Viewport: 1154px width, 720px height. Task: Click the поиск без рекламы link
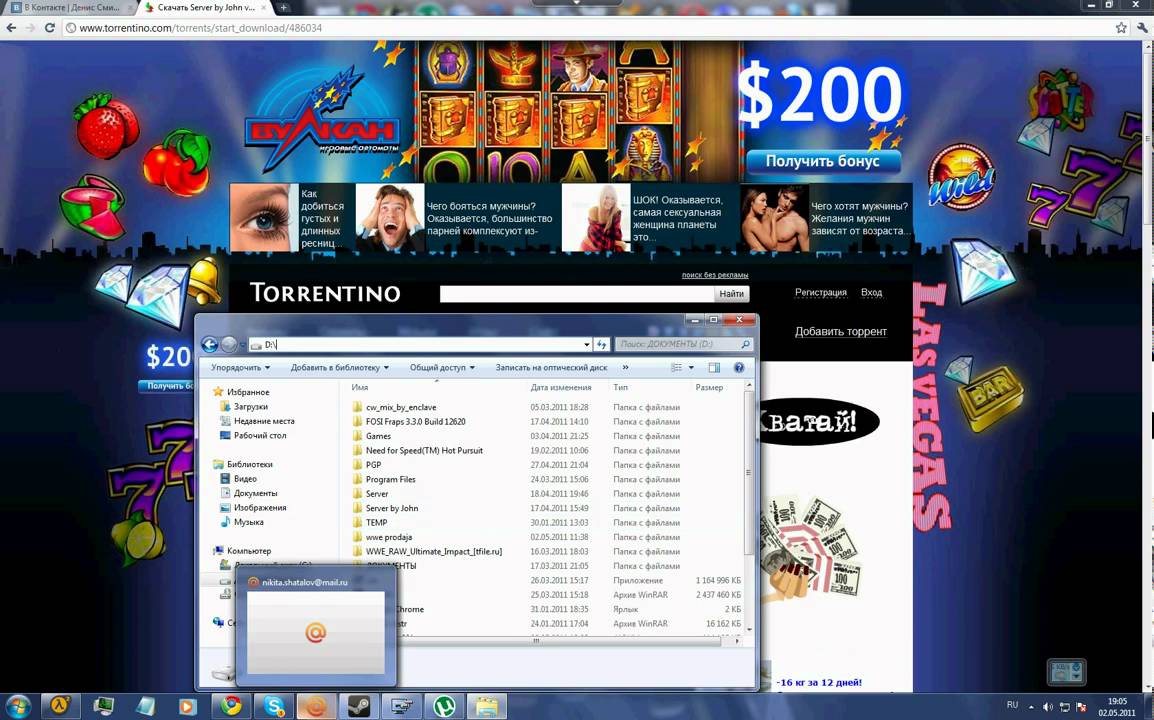715,275
